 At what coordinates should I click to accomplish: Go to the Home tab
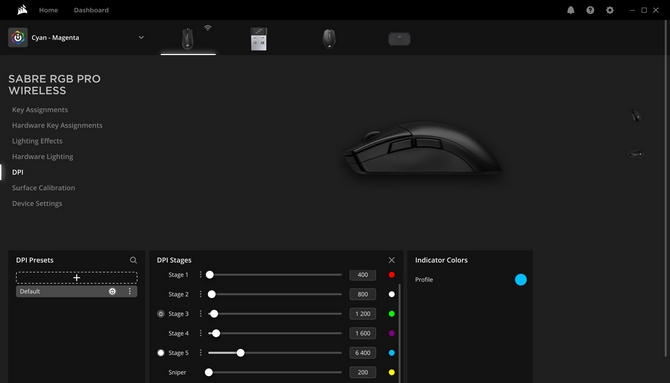pos(48,10)
